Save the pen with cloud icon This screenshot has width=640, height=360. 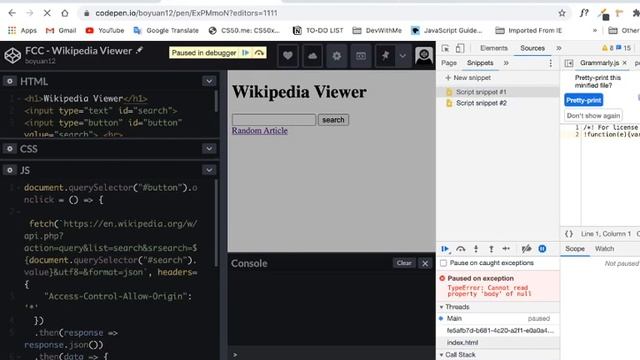pyautogui.click(x=312, y=56)
